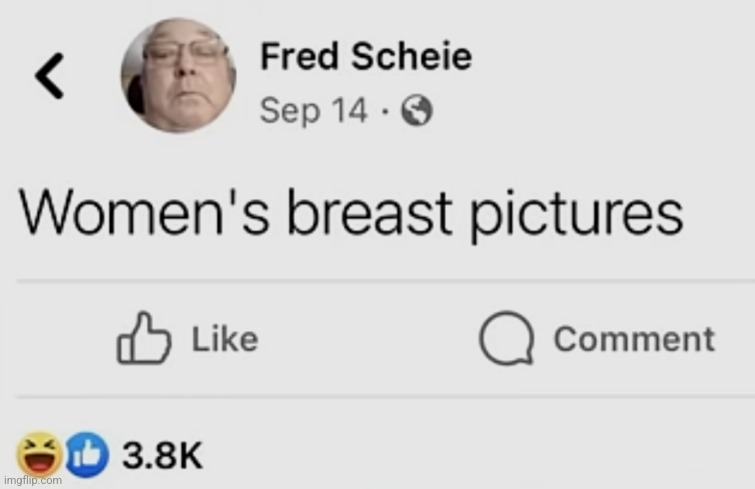This screenshot has height=489, width=755.
Task: Tap the Comment label text
Action: point(634,339)
